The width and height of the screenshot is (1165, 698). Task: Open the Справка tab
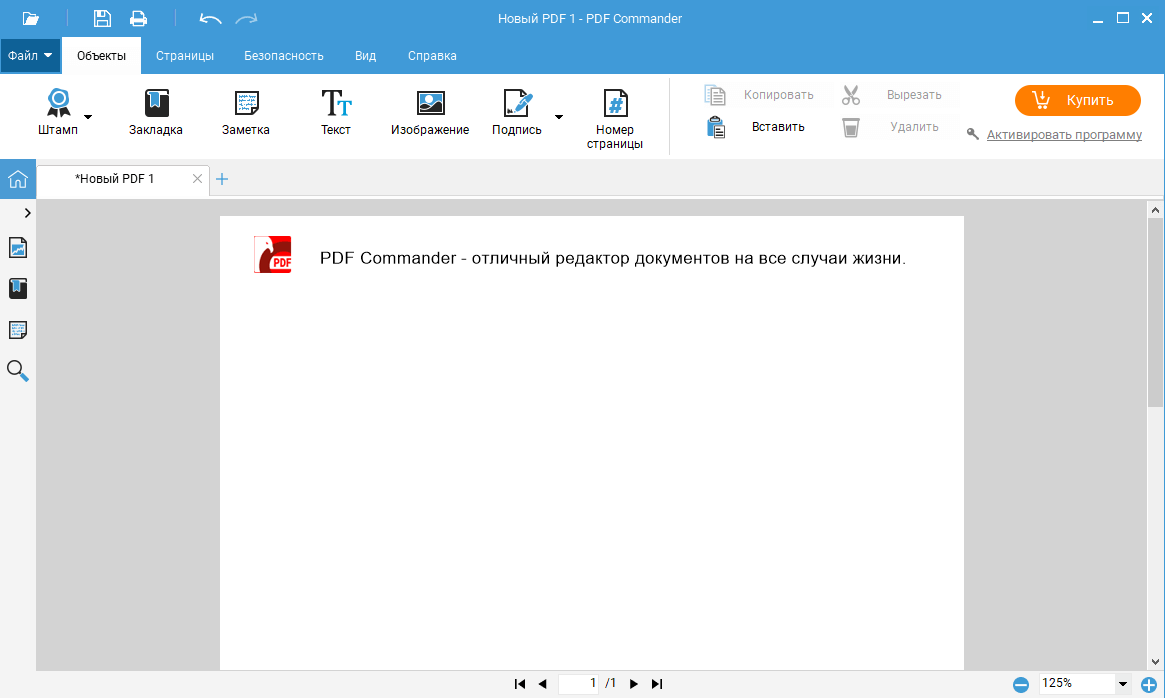tap(432, 56)
